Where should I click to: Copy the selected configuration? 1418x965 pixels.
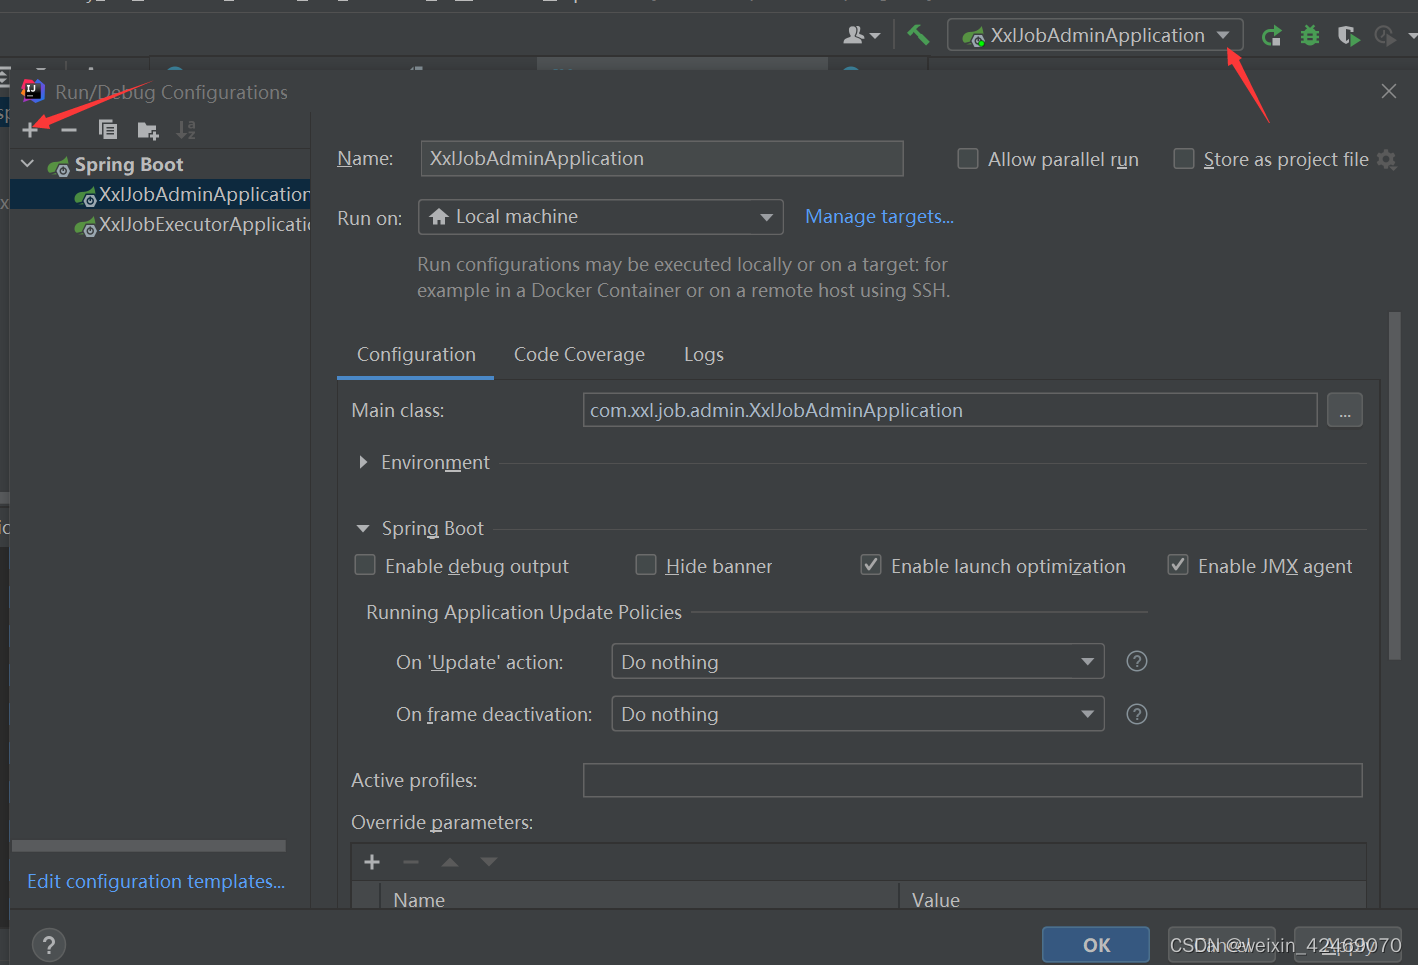tap(108, 130)
